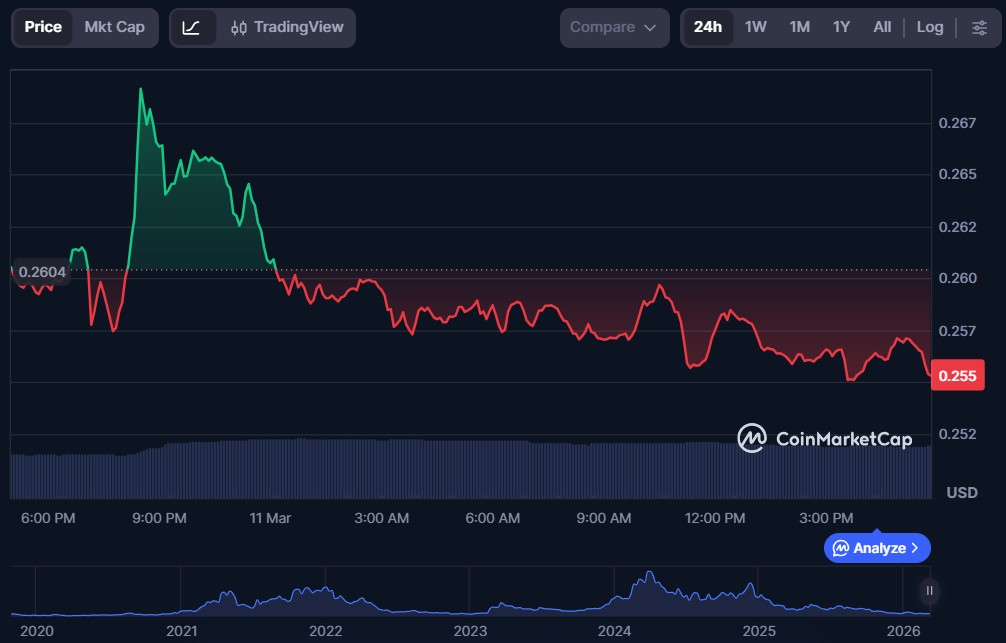Show All time price history

pyautogui.click(x=882, y=28)
